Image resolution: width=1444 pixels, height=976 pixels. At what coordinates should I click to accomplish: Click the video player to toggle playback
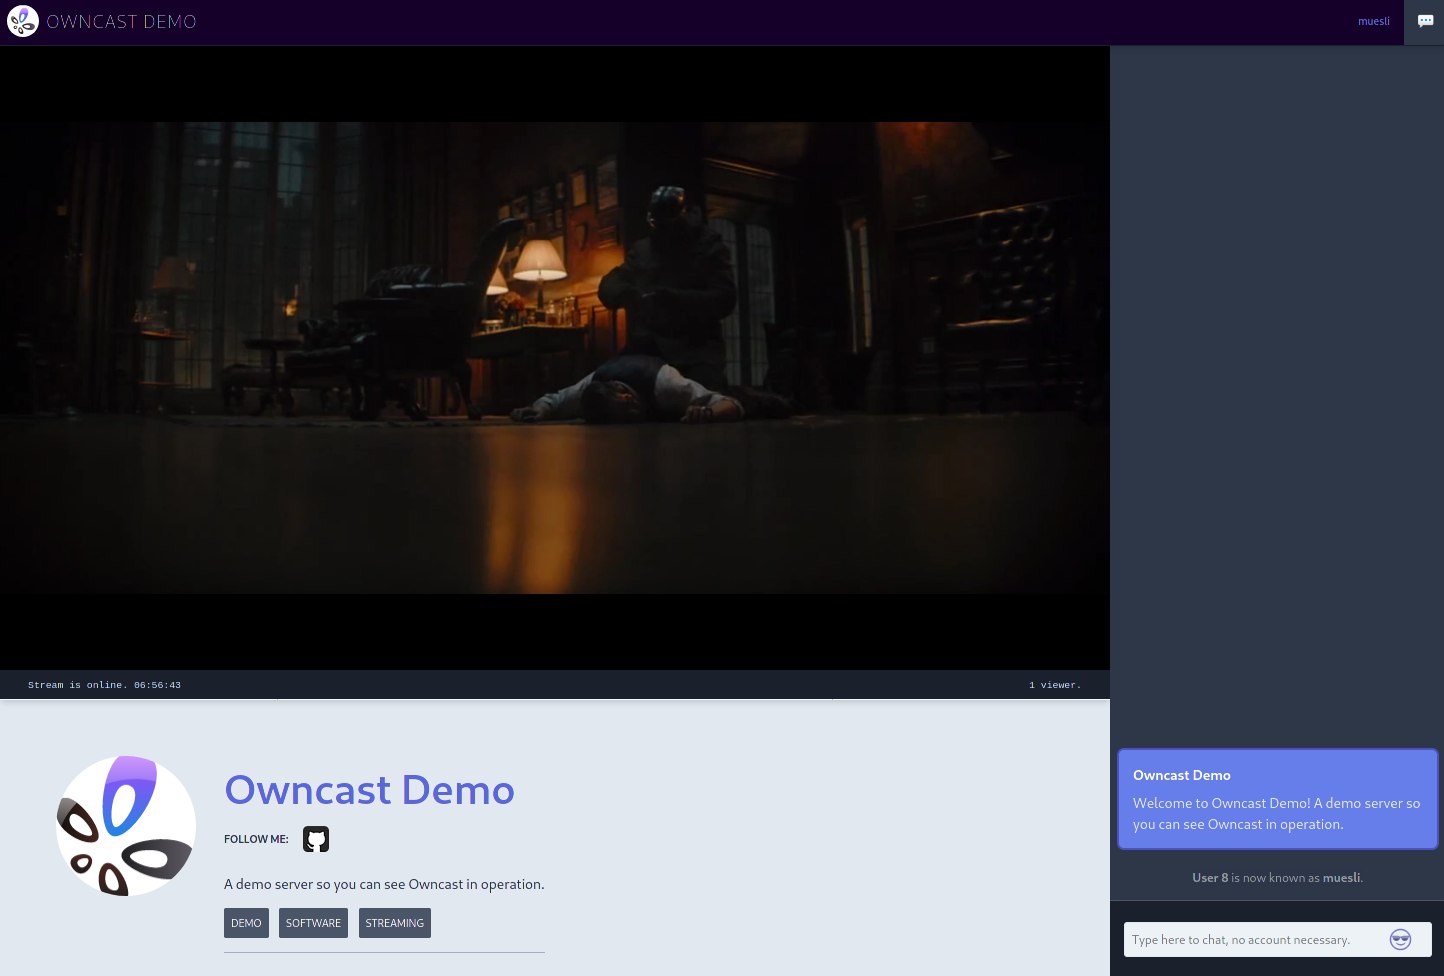[555, 358]
